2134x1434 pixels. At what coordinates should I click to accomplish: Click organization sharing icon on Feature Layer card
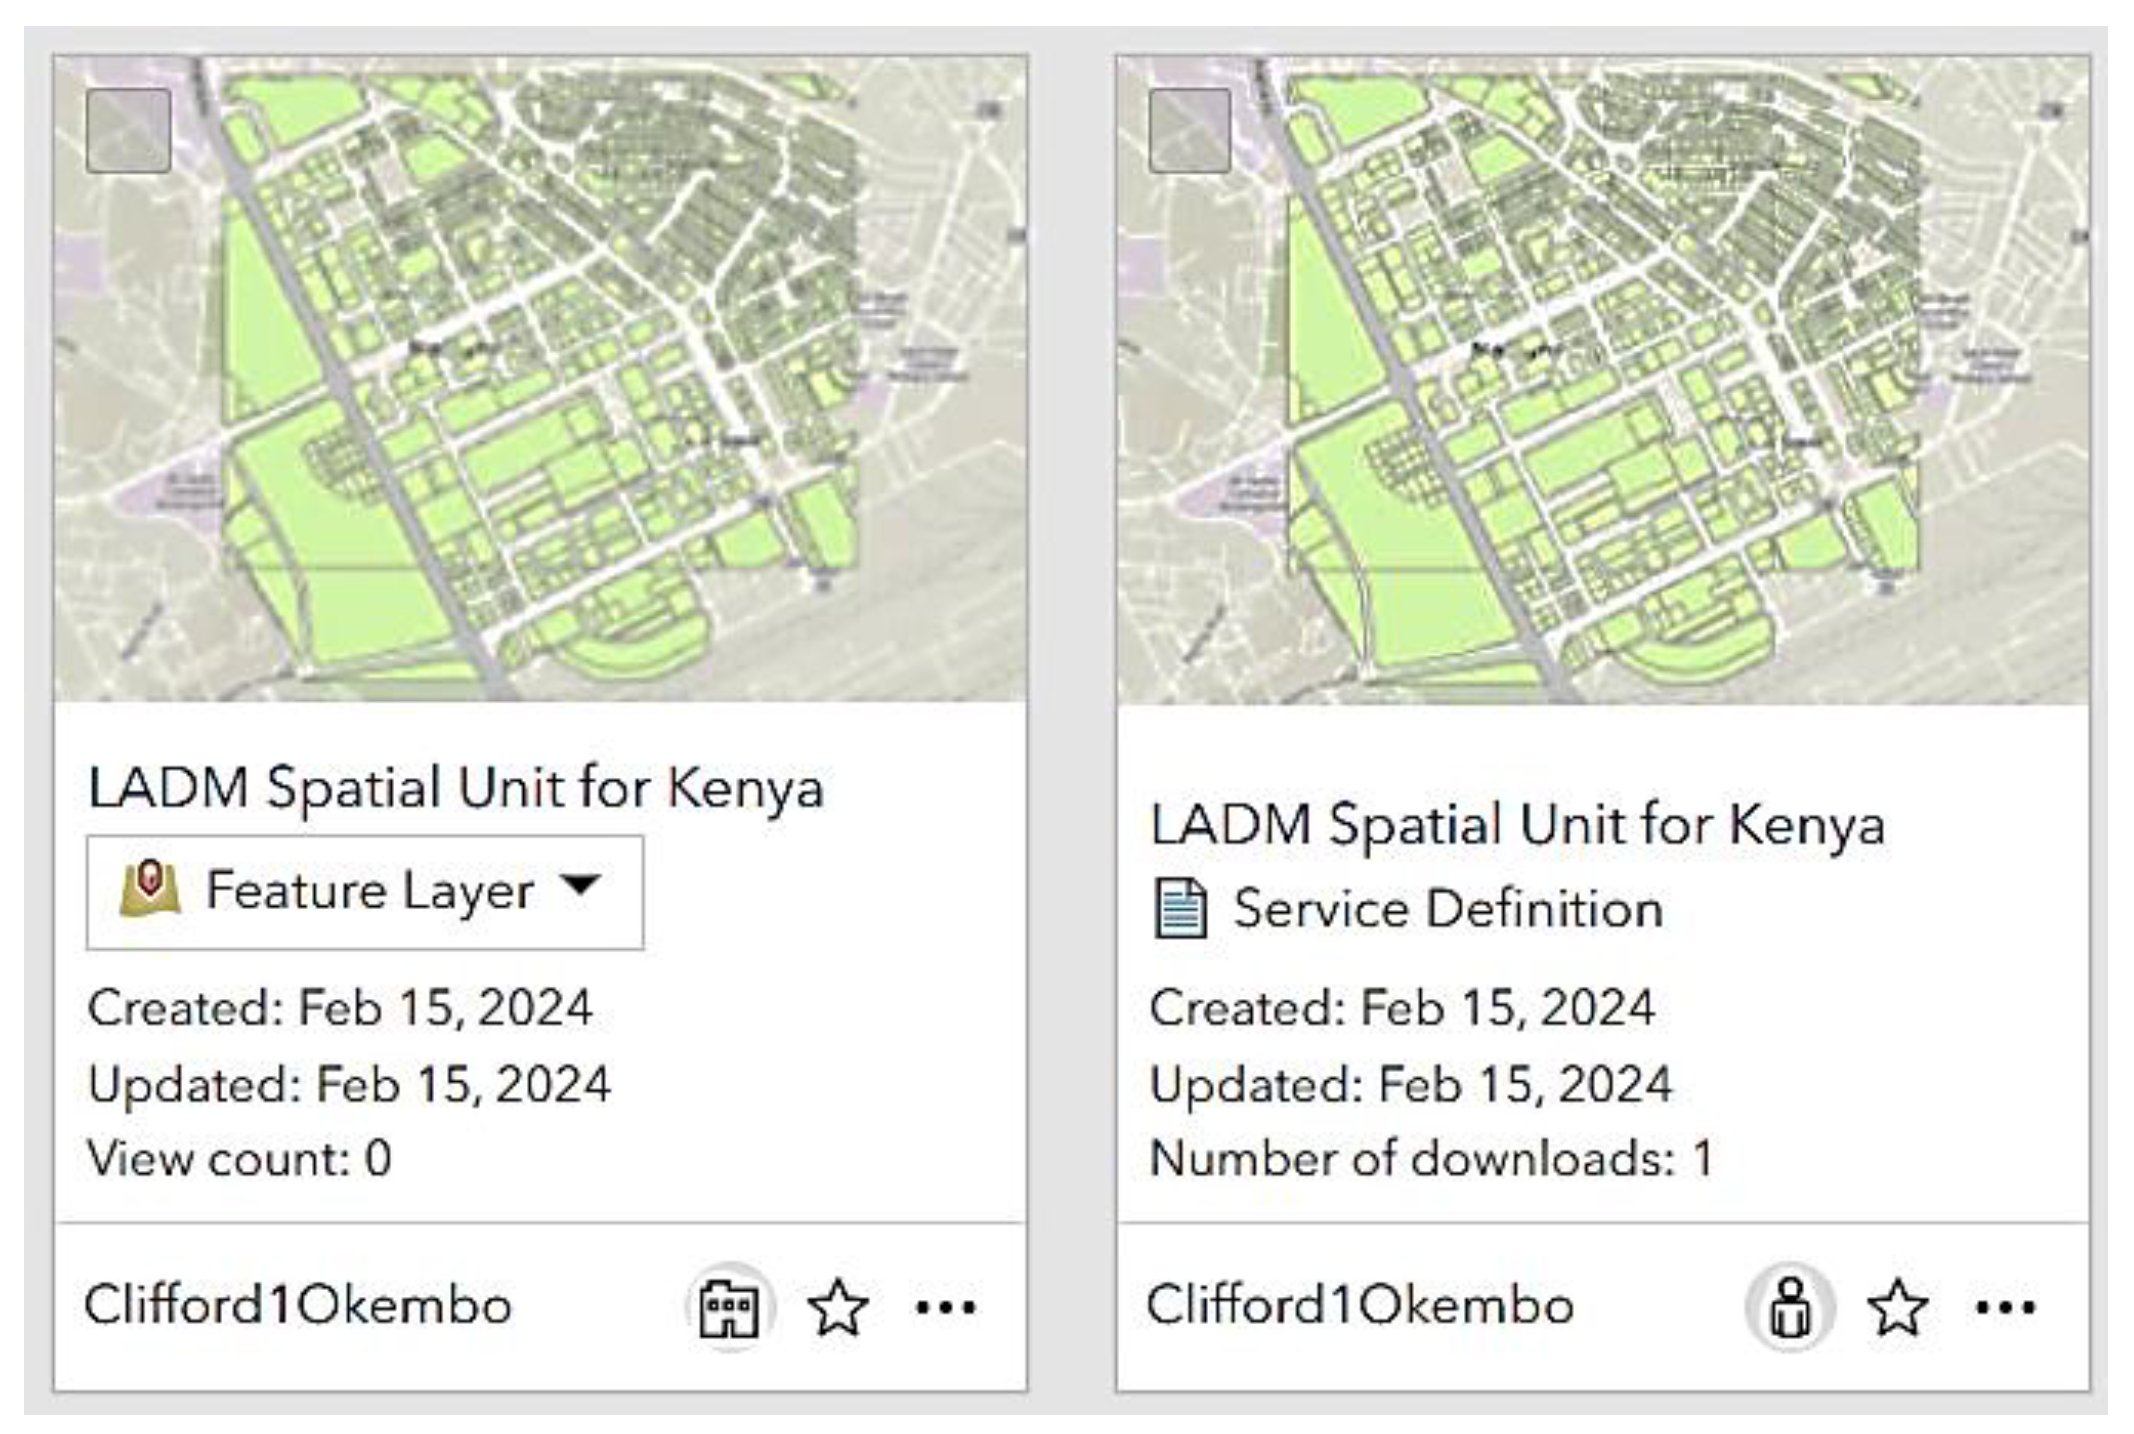[x=729, y=1307]
